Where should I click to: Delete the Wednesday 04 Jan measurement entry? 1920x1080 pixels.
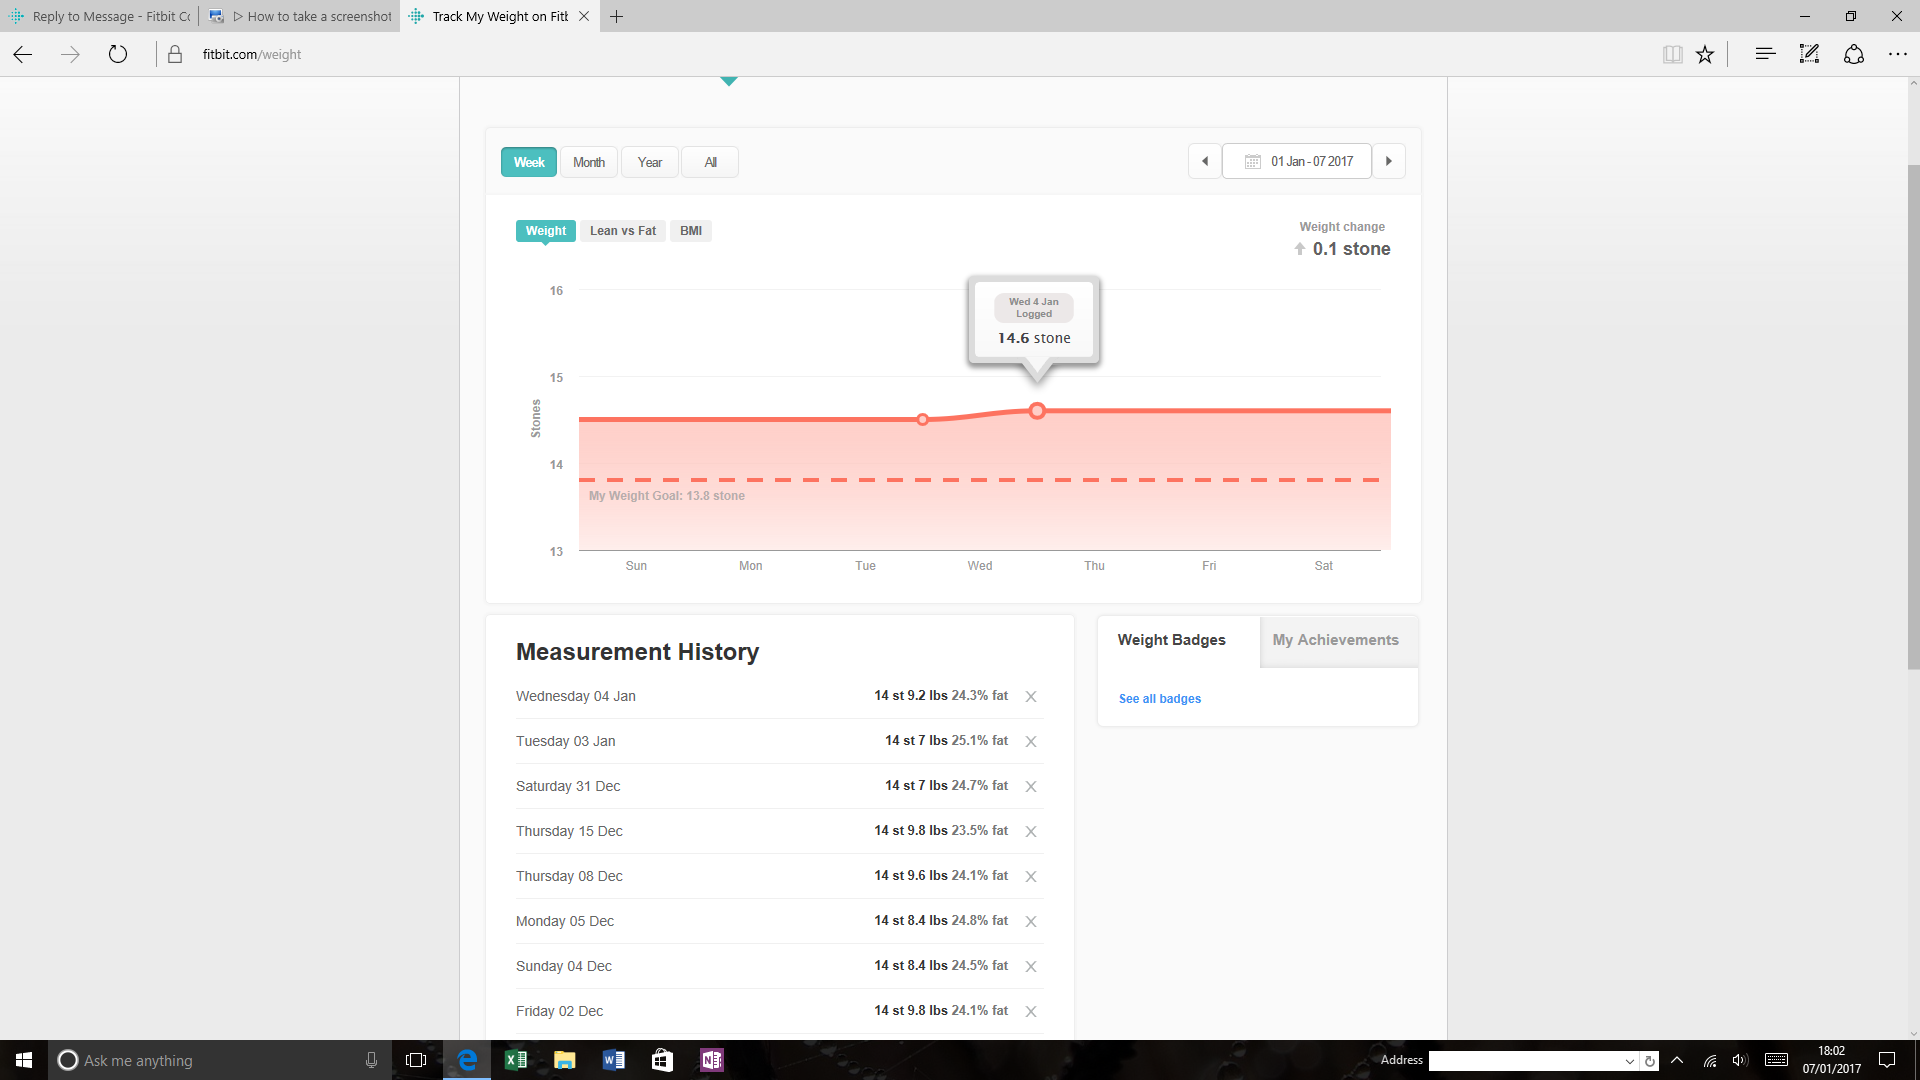coord(1031,697)
